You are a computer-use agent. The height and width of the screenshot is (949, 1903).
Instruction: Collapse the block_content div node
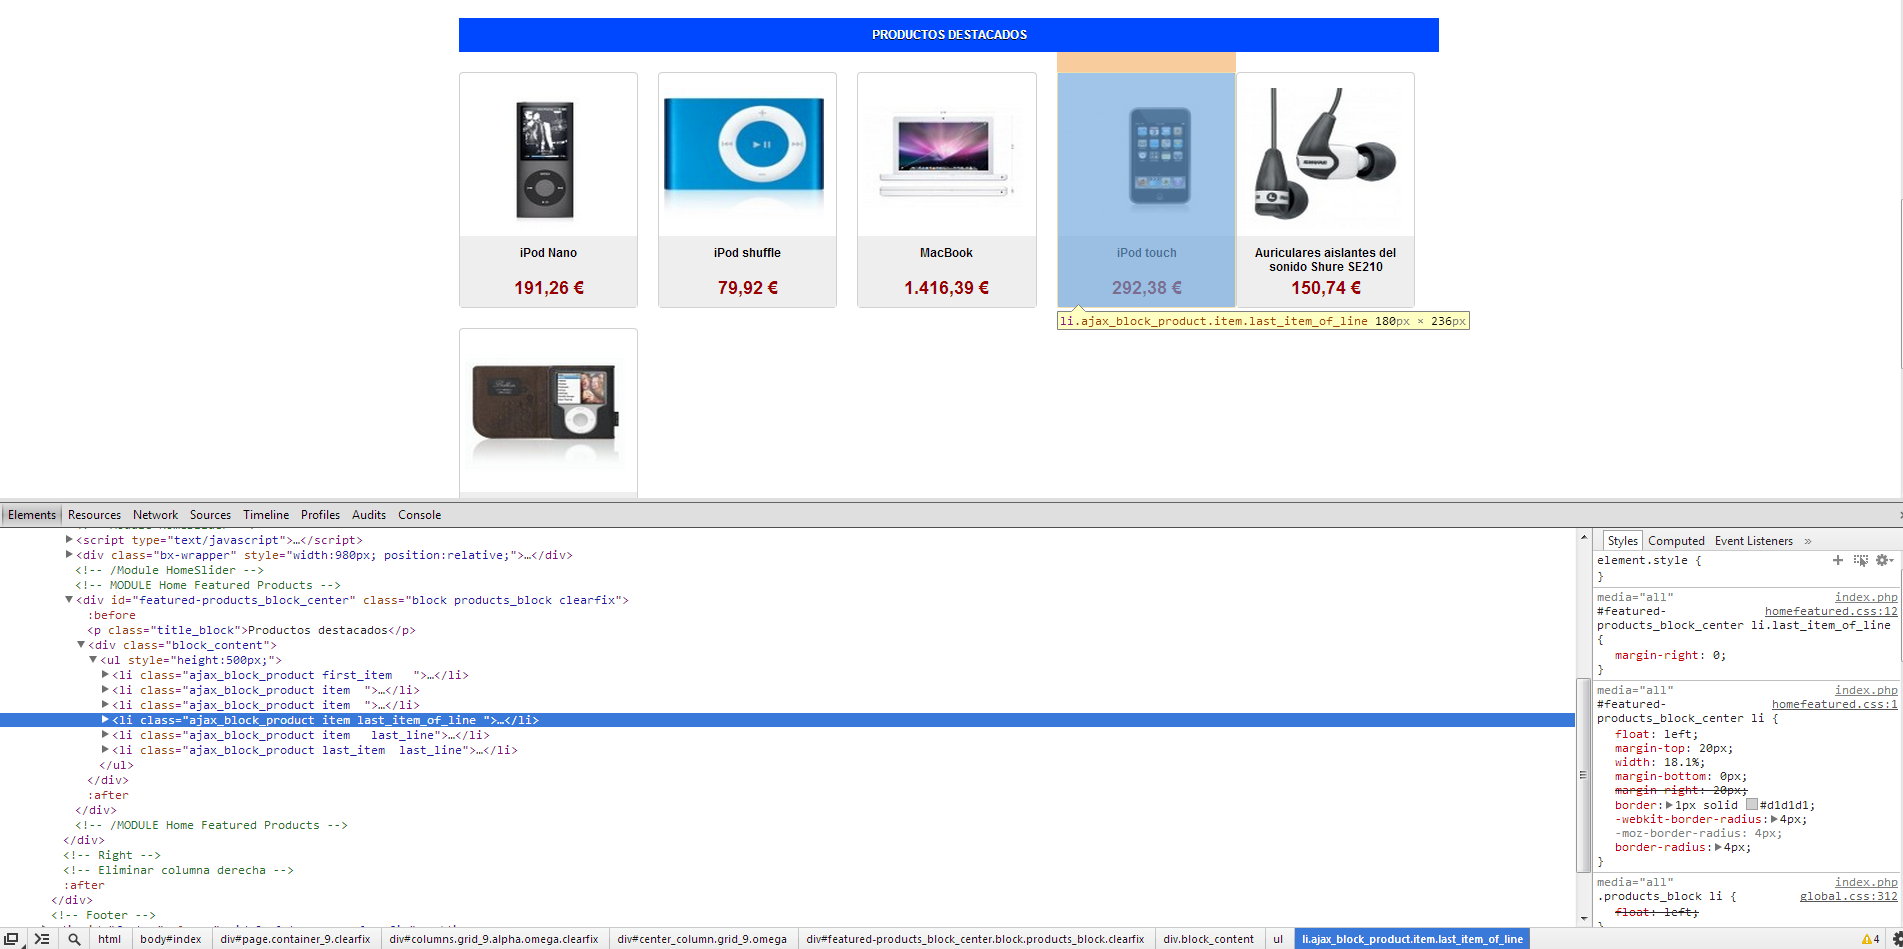(x=81, y=645)
